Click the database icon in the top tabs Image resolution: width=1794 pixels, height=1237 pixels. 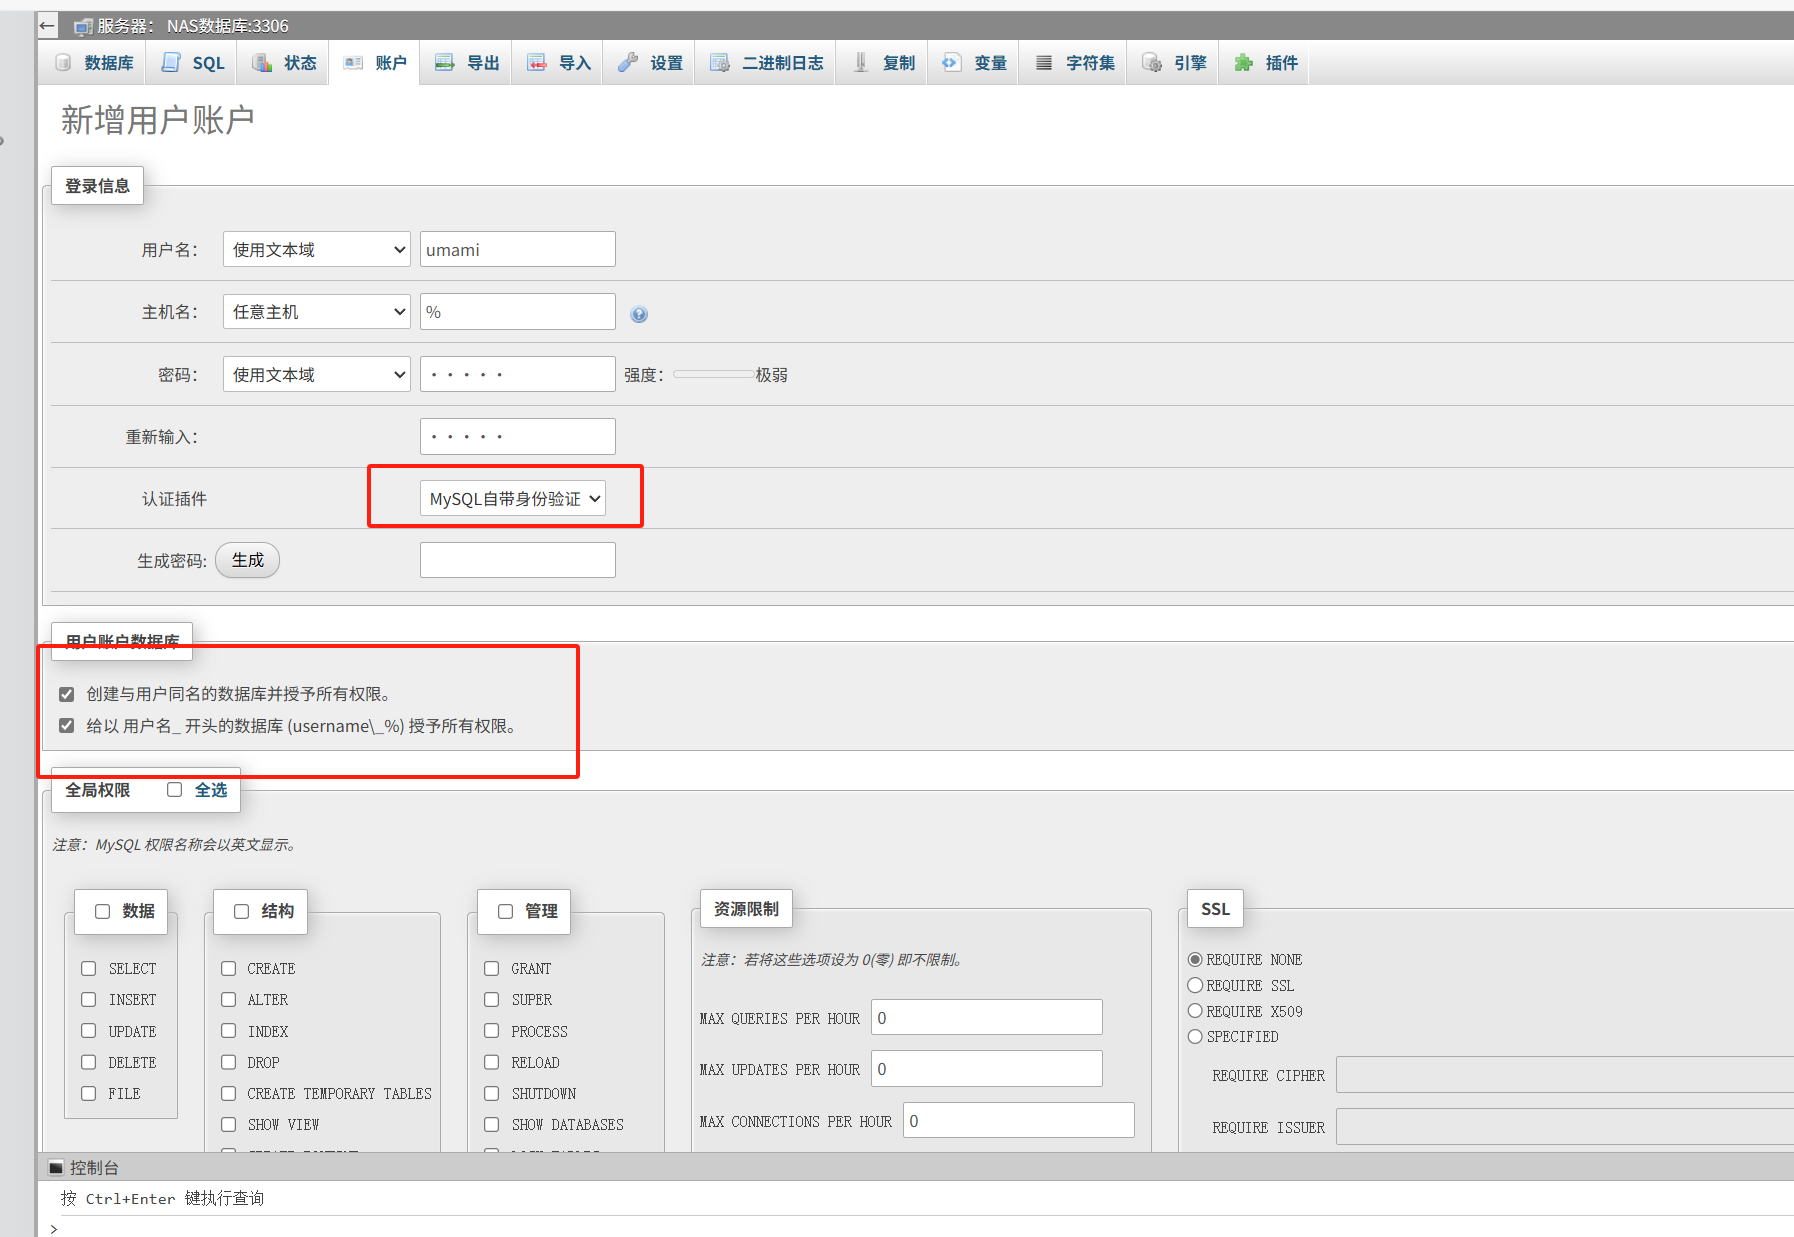[x=63, y=63]
